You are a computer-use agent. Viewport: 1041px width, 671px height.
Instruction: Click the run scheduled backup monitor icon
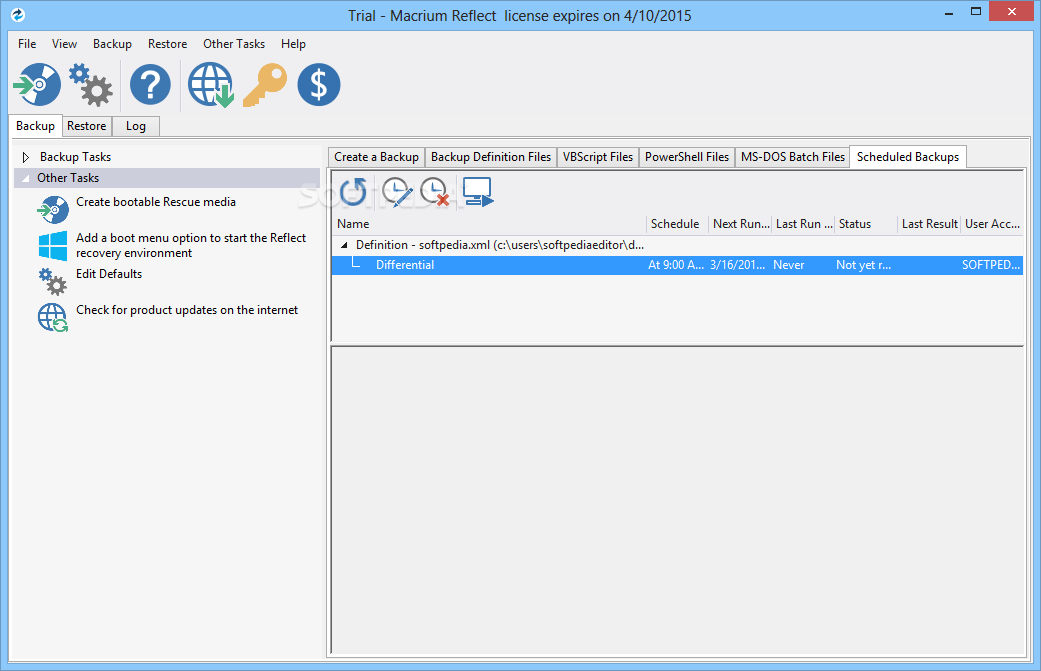[478, 192]
